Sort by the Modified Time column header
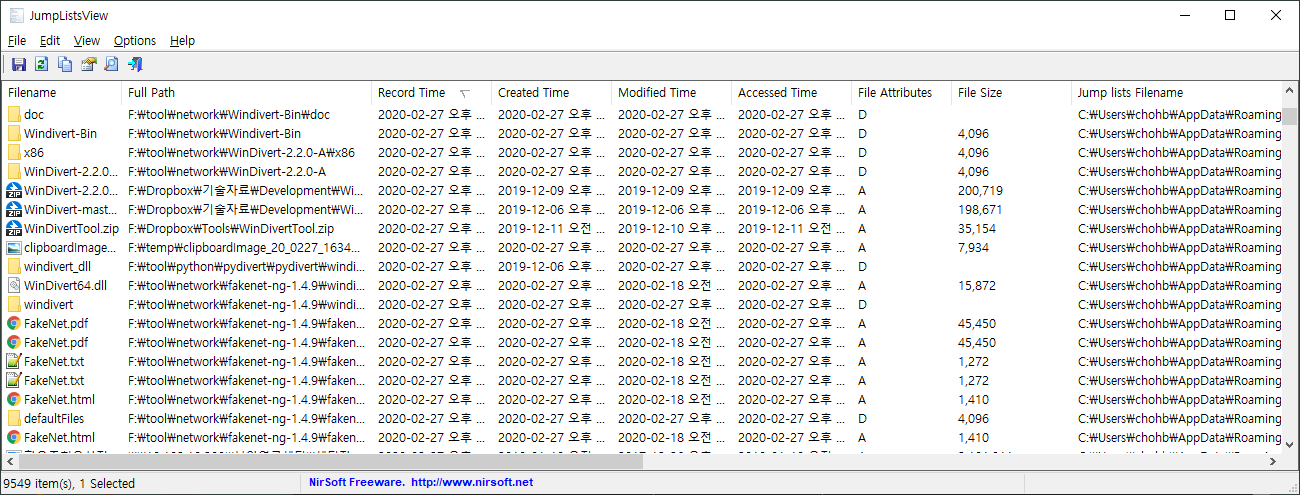The height and width of the screenshot is (495, 1300). 671,93
